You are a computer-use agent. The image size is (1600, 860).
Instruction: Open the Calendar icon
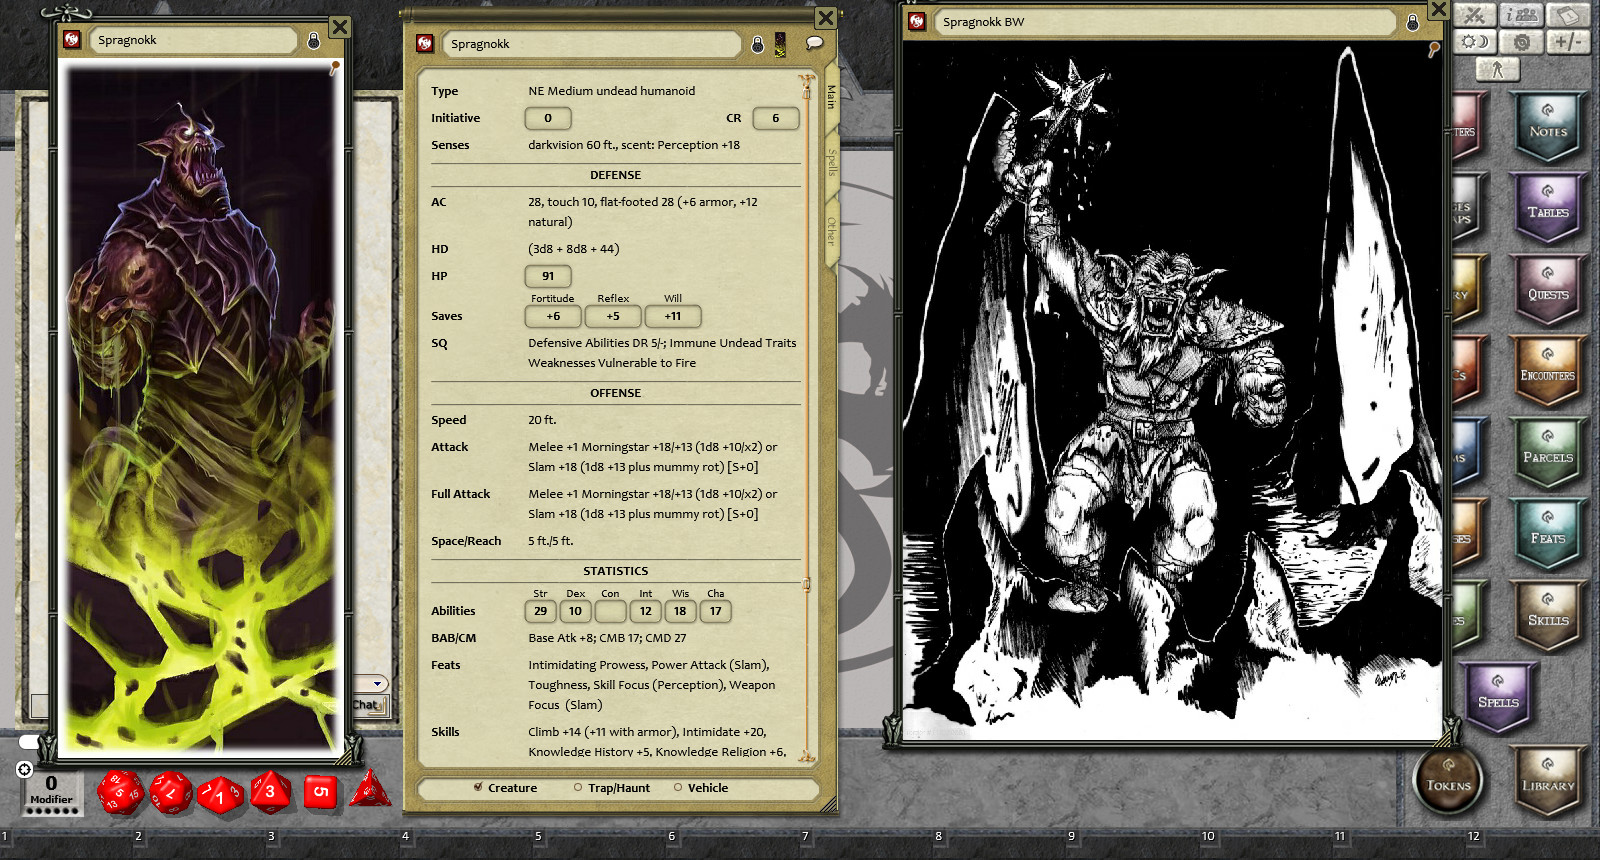(x=1568, y=15)
